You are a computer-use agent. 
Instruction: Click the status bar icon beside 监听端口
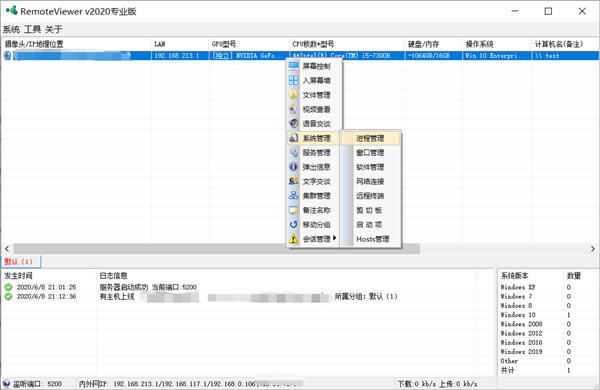7,383
